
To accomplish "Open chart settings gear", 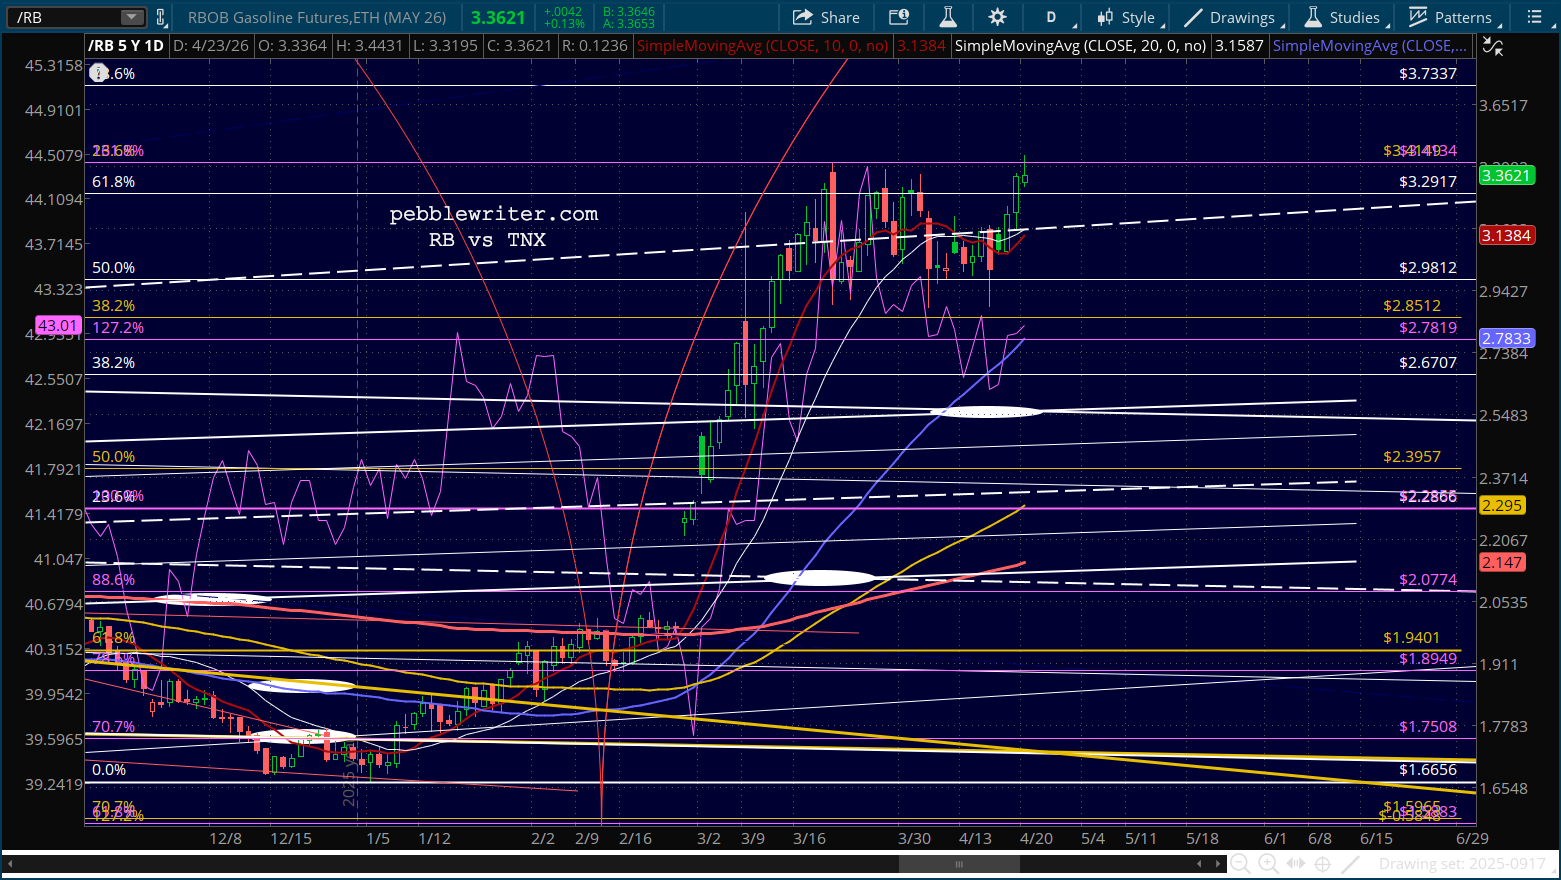I will coord(997,17).
